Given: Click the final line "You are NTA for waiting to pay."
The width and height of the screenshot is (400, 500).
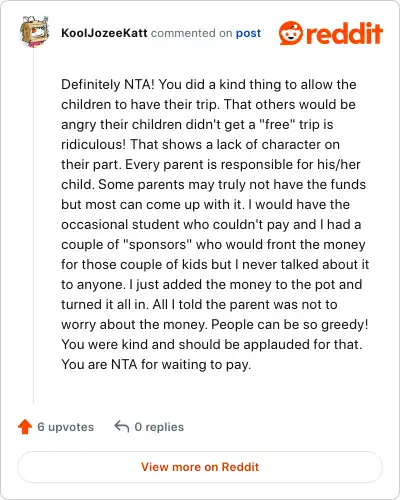Looking at the screenshot, I should click(156, 364).
